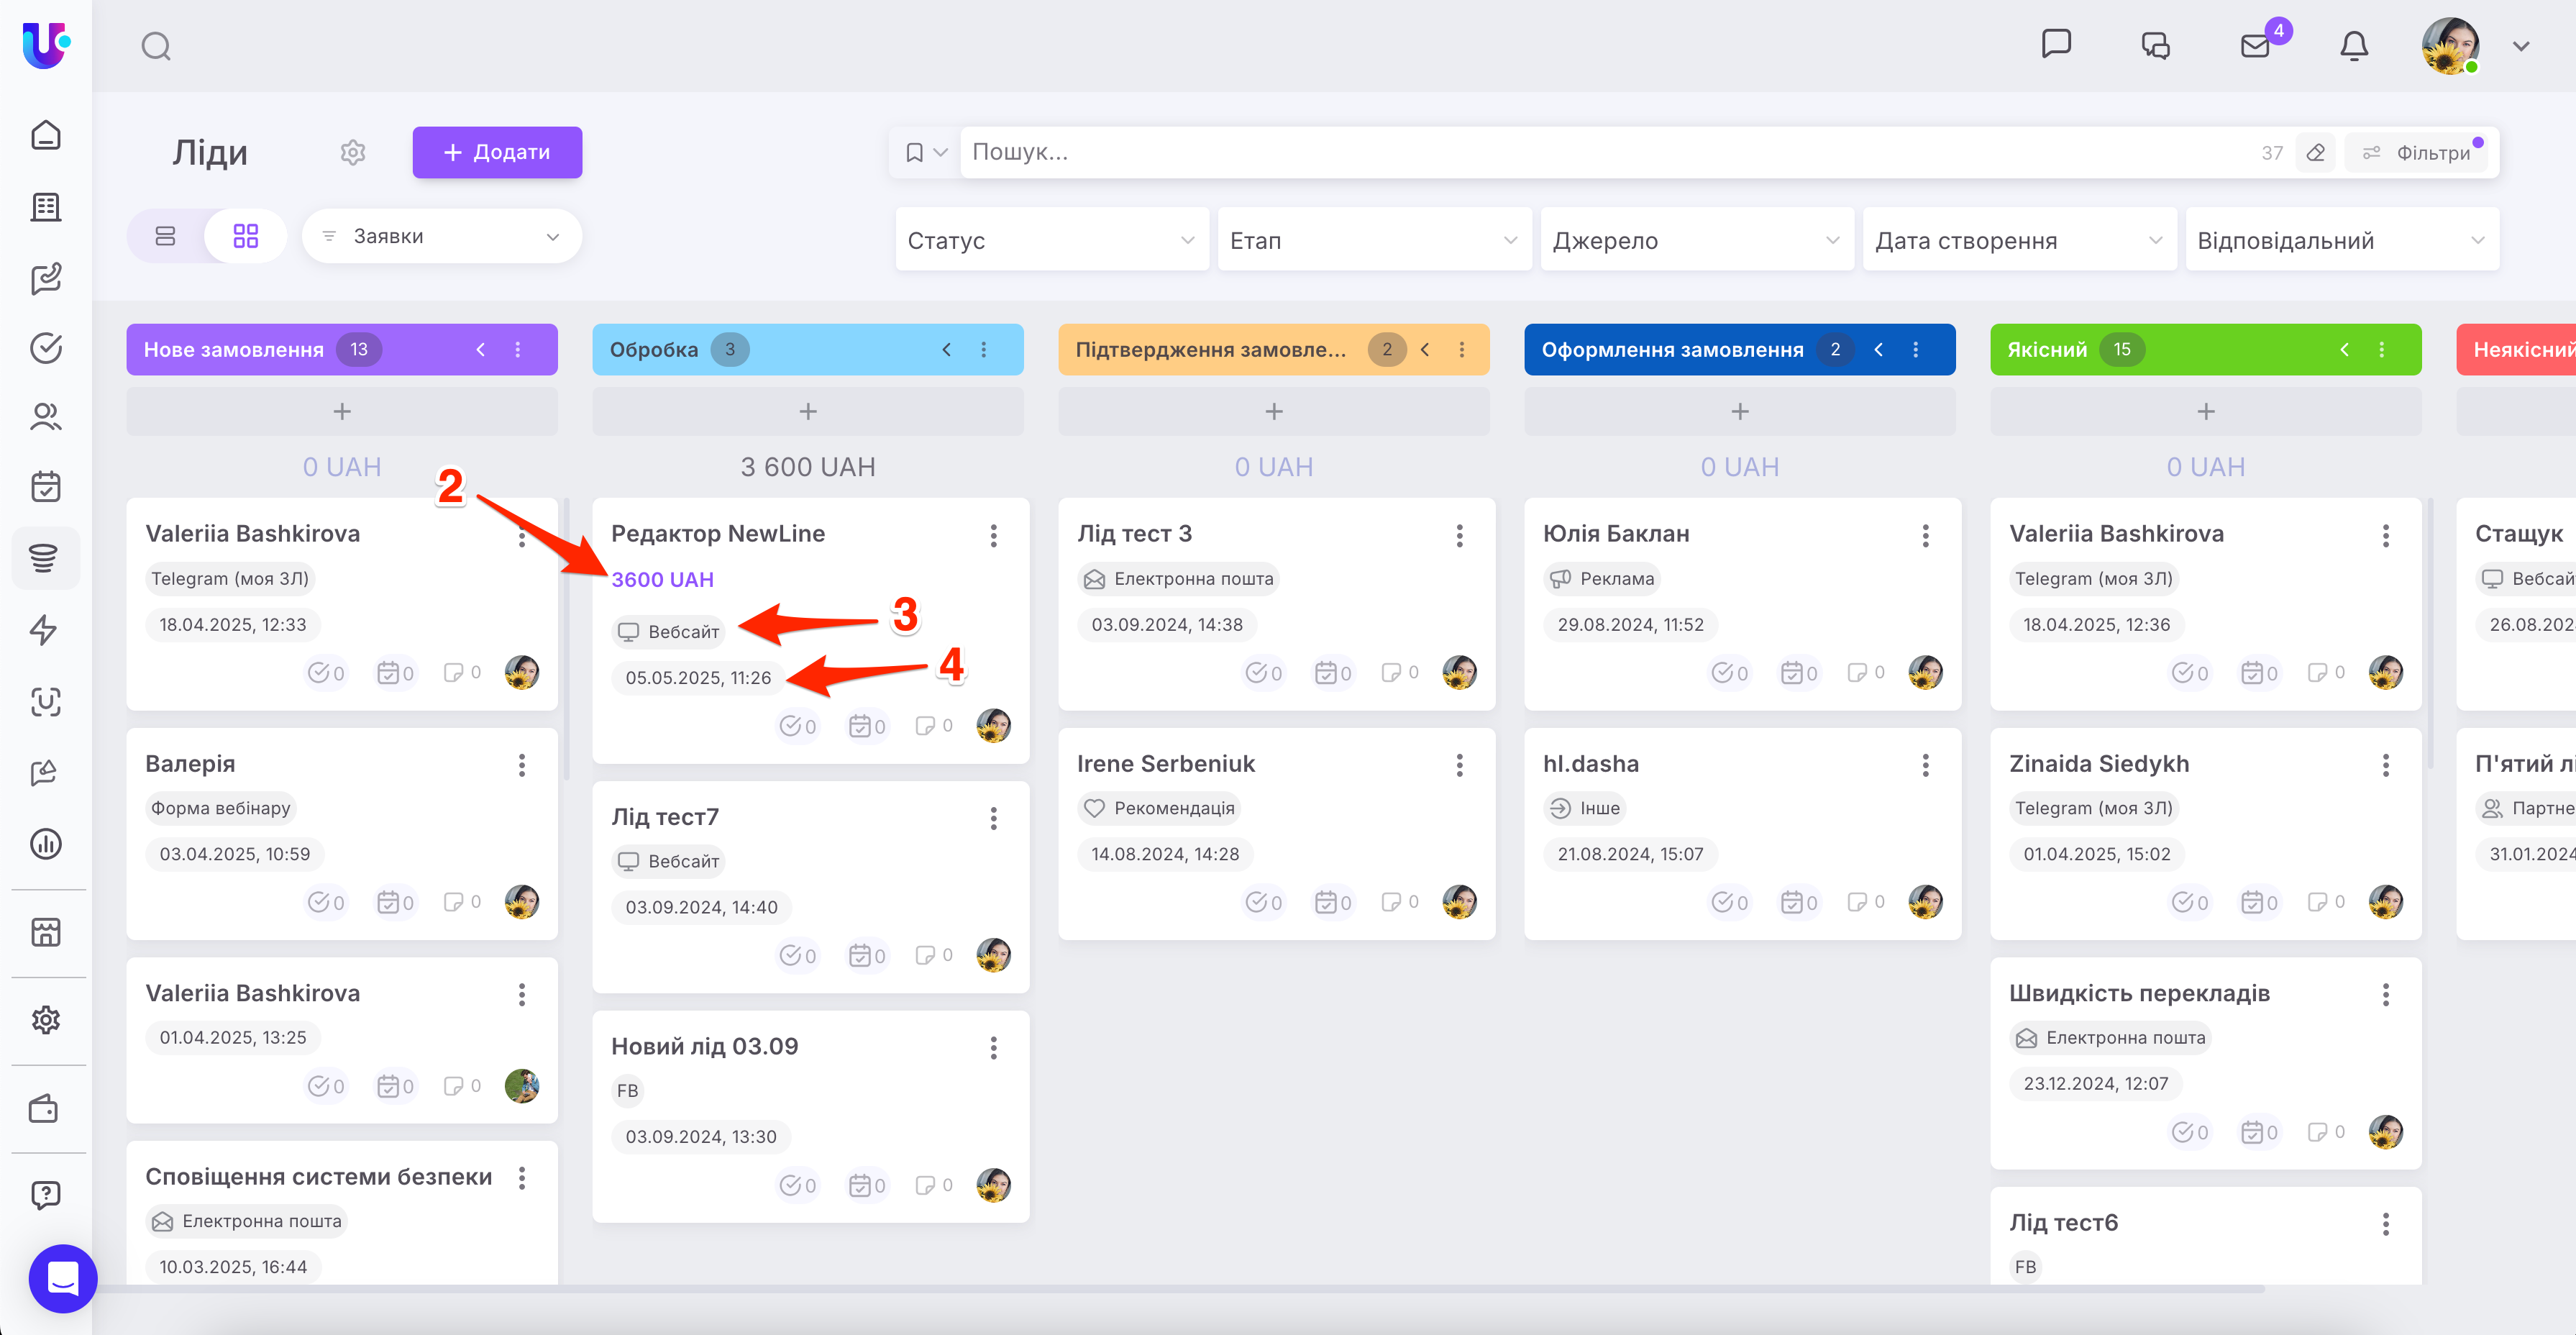2576x1335 pixels.
Task: Click the Пошук search input field
Action: [1600, 152]
